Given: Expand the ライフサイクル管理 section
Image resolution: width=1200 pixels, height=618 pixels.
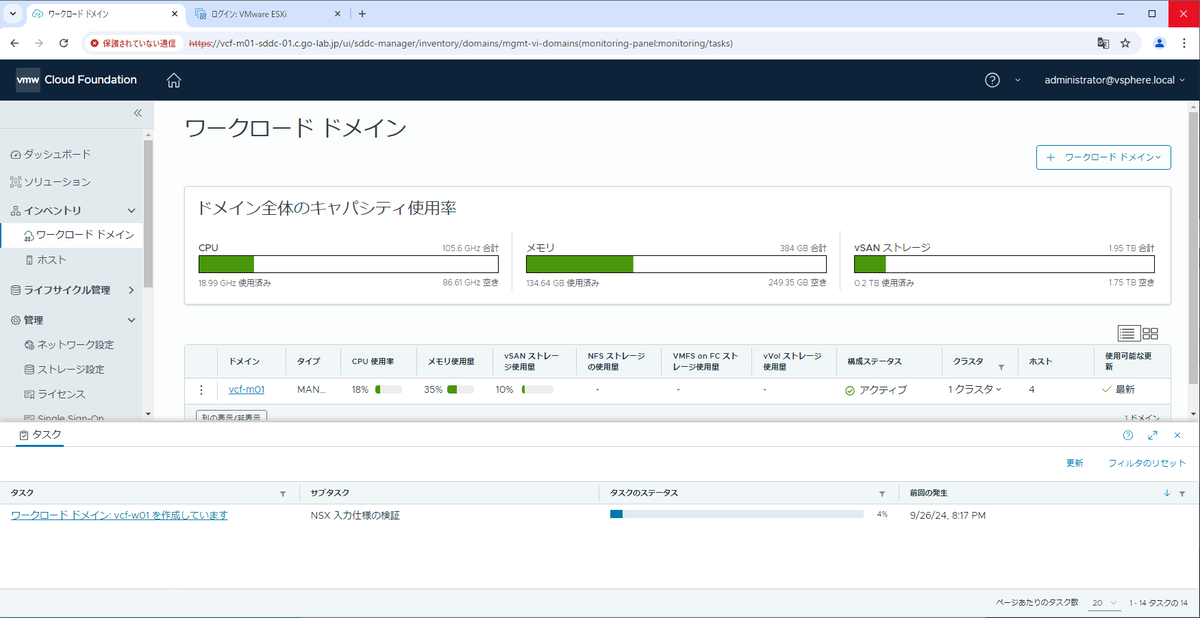Looking at the screenshot, I should [131, 290].
